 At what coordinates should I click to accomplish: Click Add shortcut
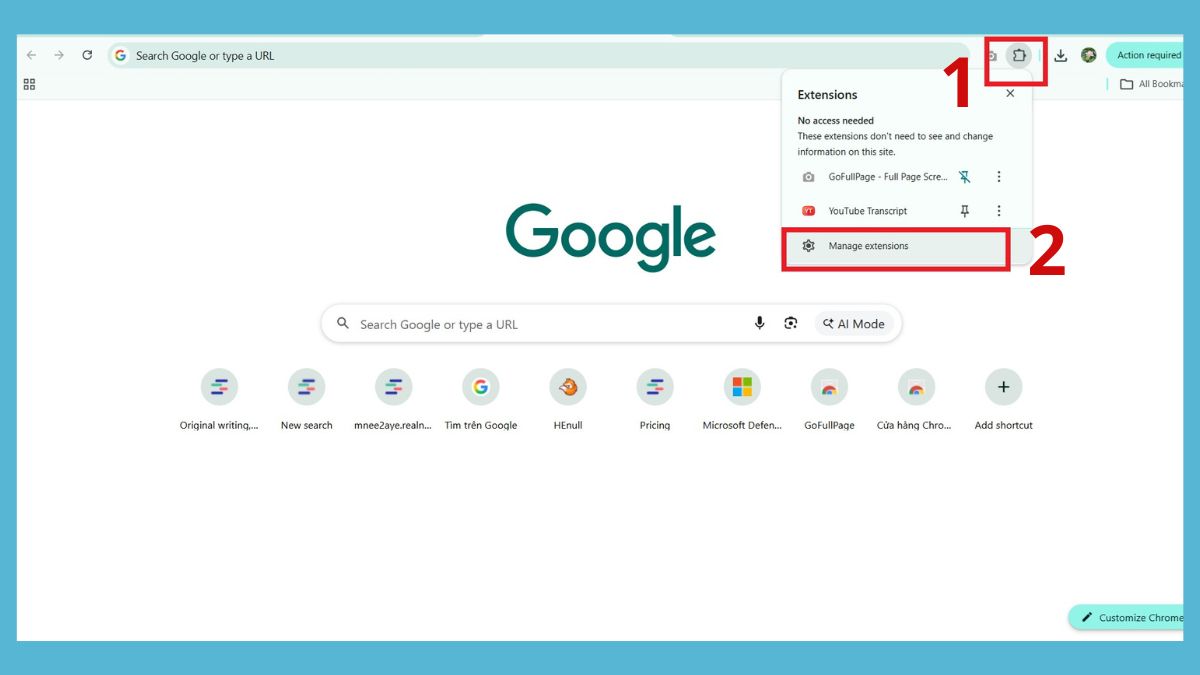[1003, 399]
